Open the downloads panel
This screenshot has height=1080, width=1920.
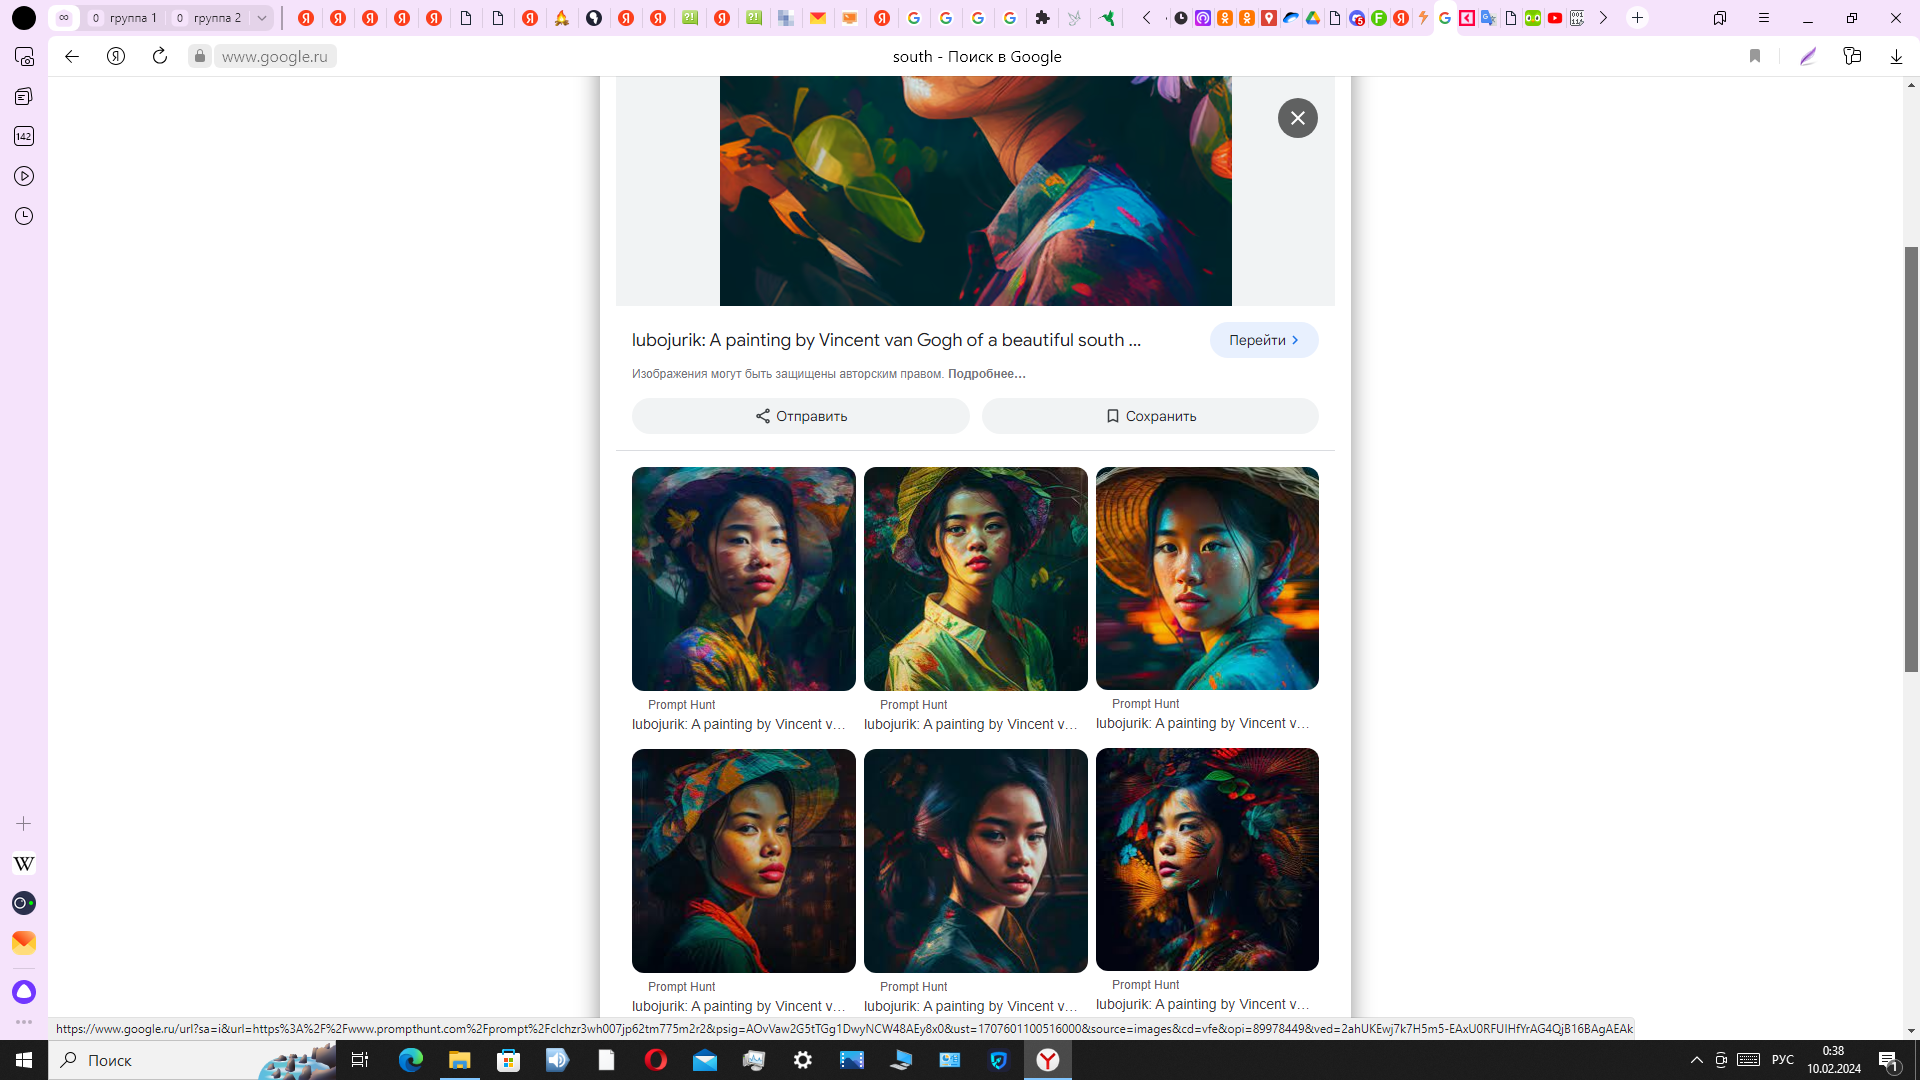click(1896, 56)
